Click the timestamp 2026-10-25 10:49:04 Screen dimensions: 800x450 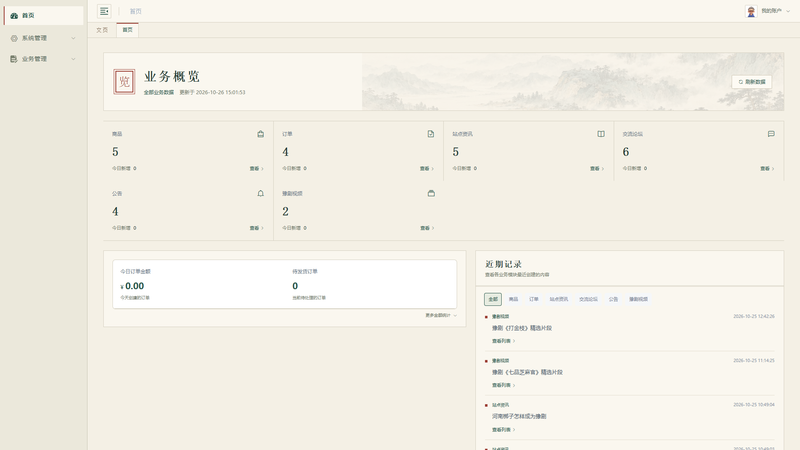click(x=754, y=405)
